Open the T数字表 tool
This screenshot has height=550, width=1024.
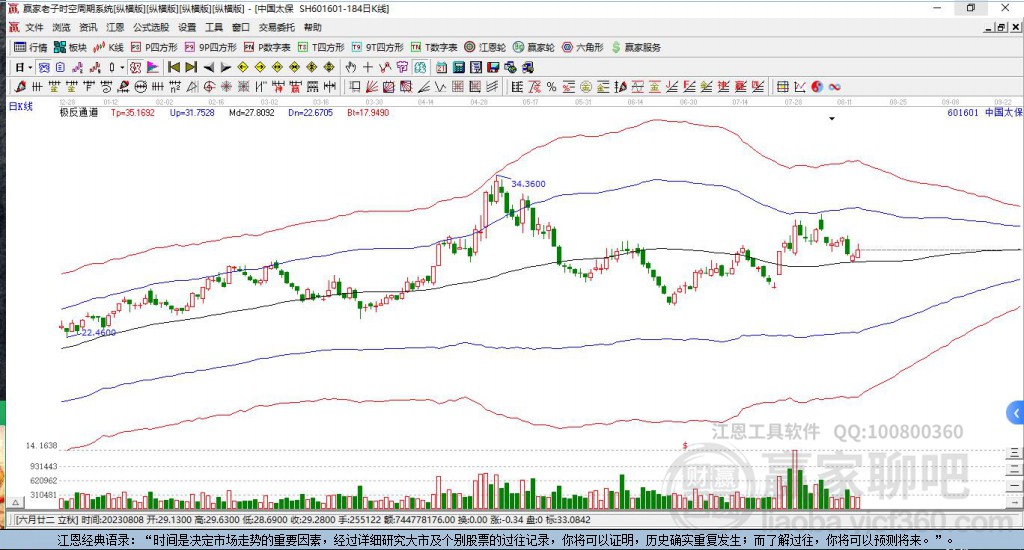(x=434, y=47)
